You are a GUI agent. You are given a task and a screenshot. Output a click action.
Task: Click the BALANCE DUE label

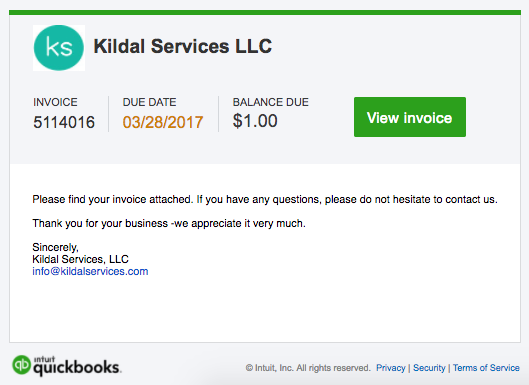point(271,102)
